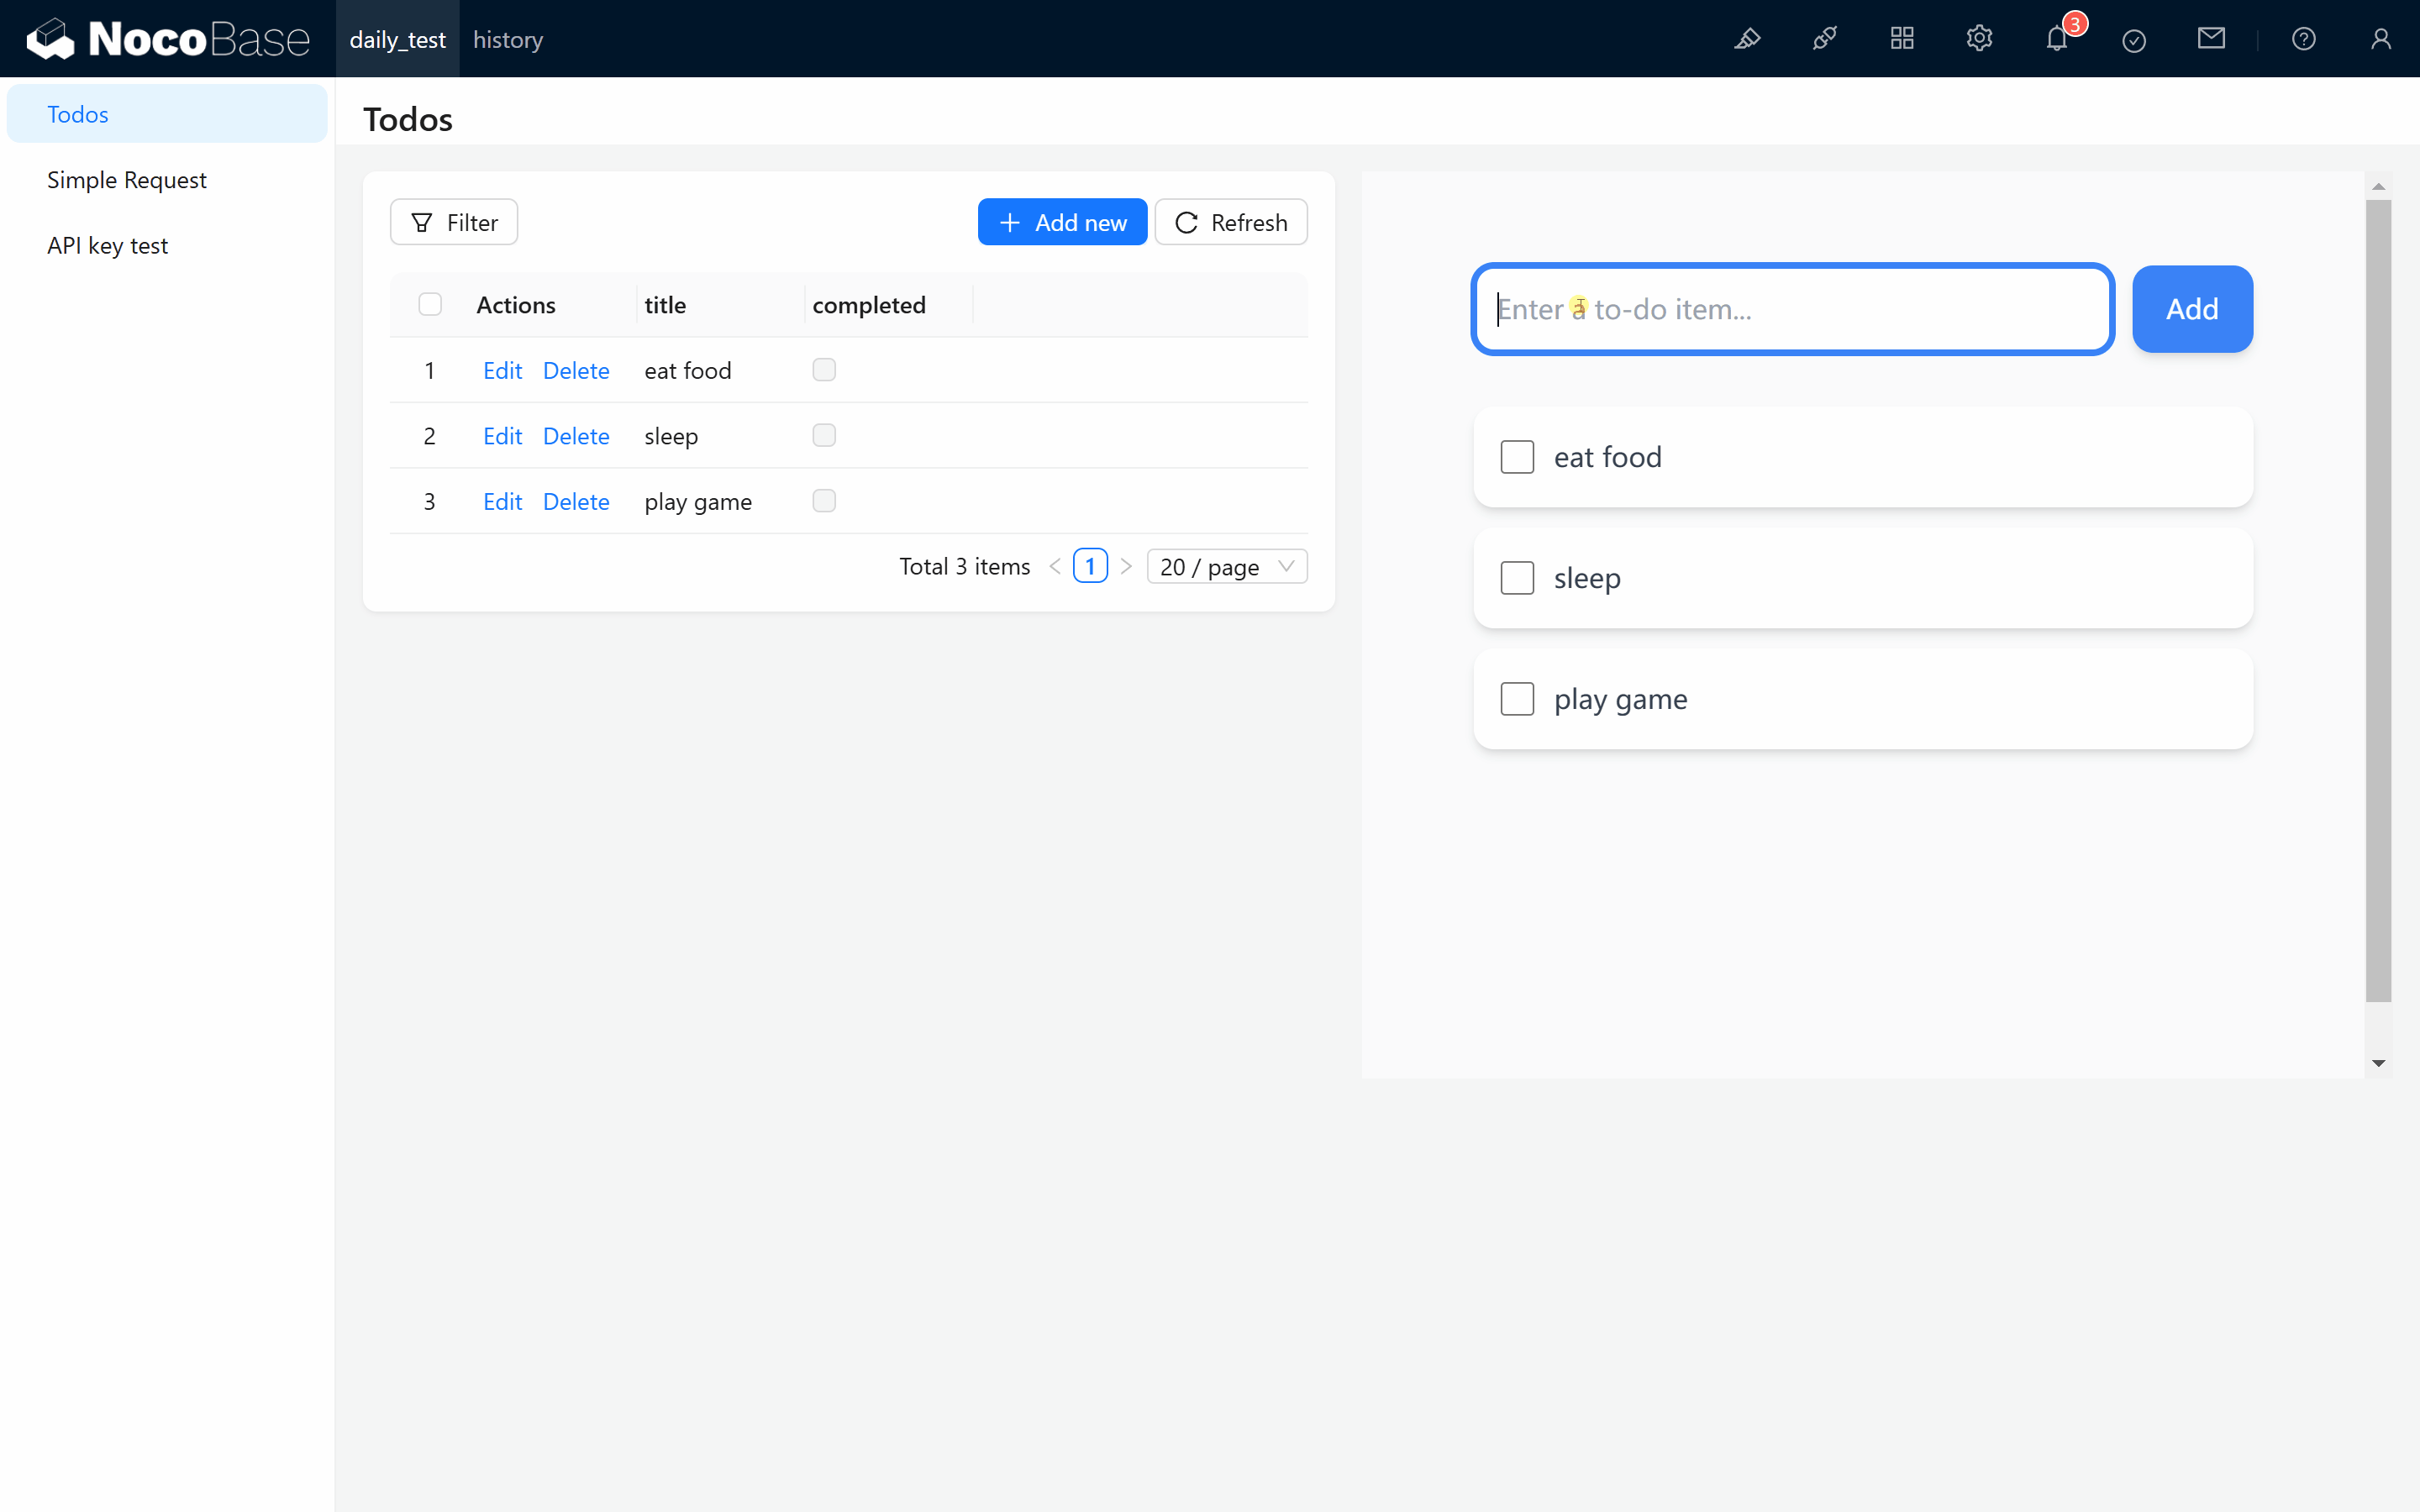Toggle the select-all checkbox in the table header
The height and width of the screenshot is (1512, 2420).
430,304
